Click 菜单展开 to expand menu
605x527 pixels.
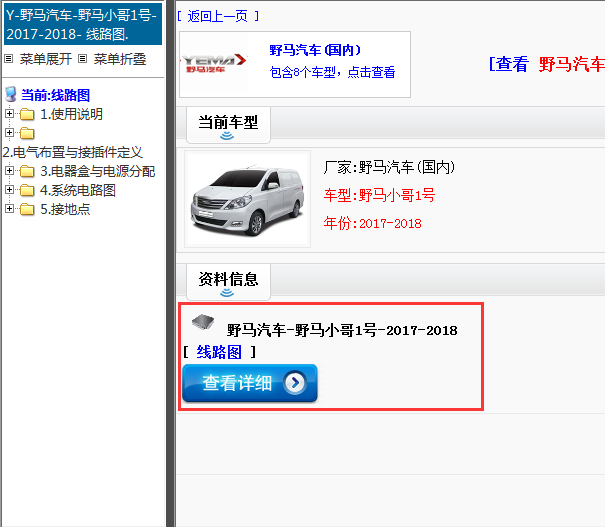[46, 59]
